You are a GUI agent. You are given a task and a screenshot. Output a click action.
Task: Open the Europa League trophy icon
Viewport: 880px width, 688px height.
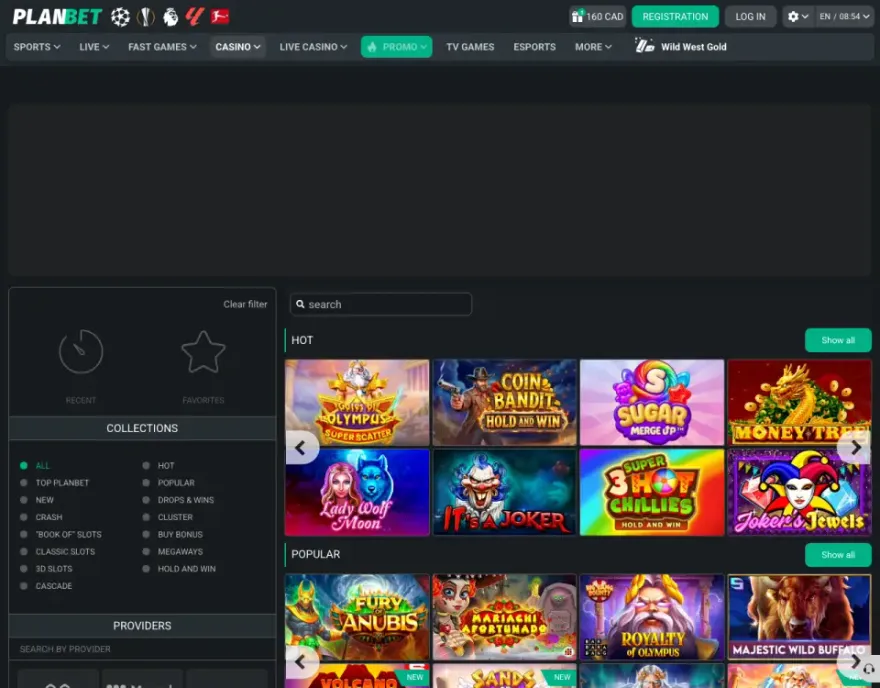146,17
